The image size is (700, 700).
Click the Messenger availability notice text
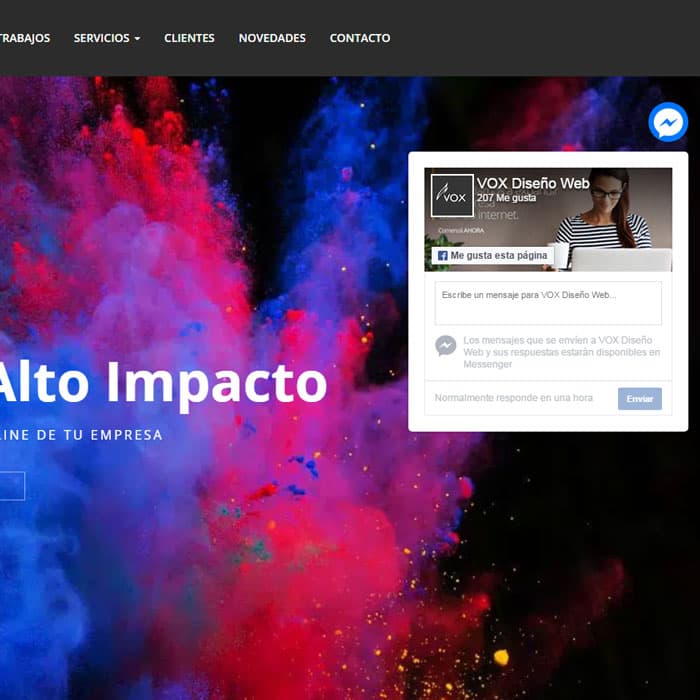(x=561, y=352)
